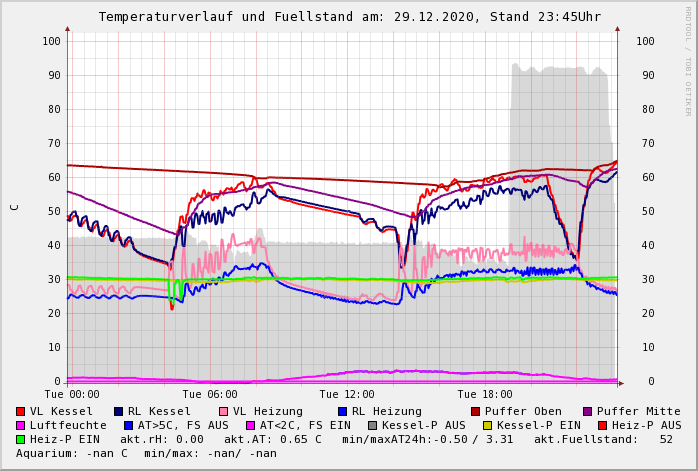Click the Tue 18:00 time axis label
This screenshot has height=471, width=698.
(484, 394)
